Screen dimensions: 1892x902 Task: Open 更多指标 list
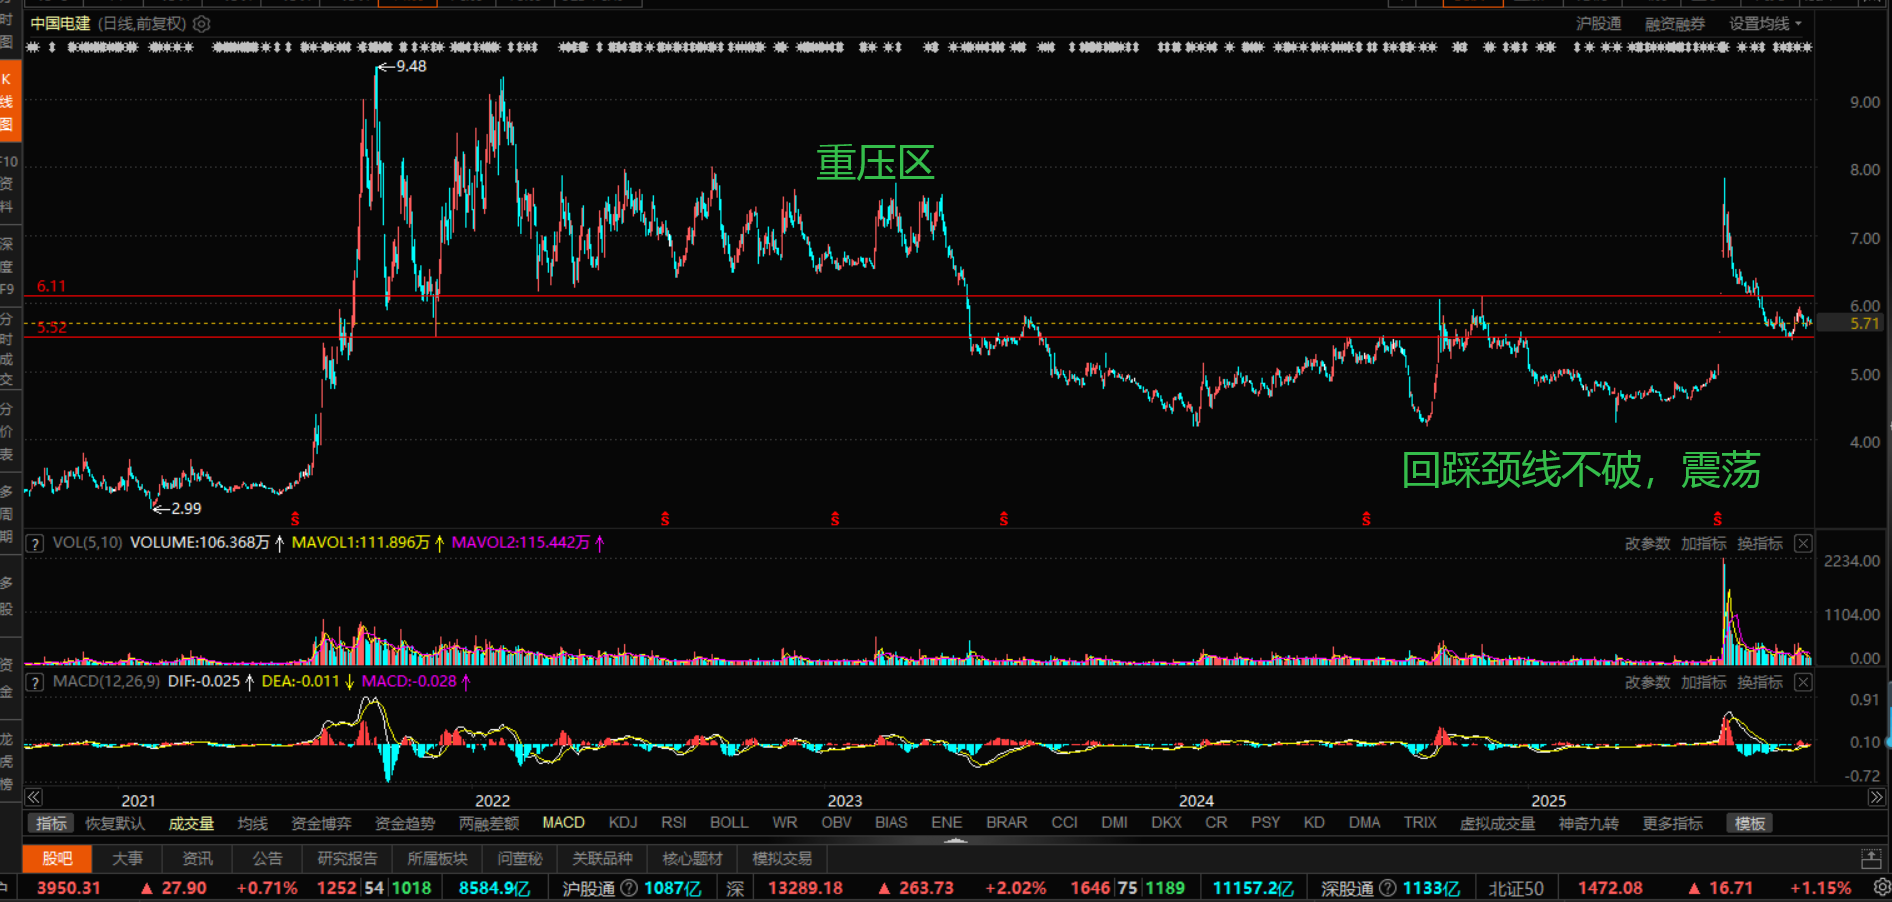(x=1672, y=823)
